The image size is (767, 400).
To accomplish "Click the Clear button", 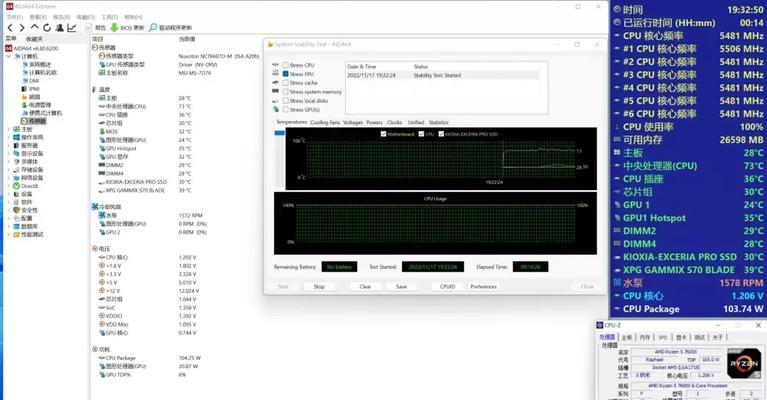I will point(365,287).
